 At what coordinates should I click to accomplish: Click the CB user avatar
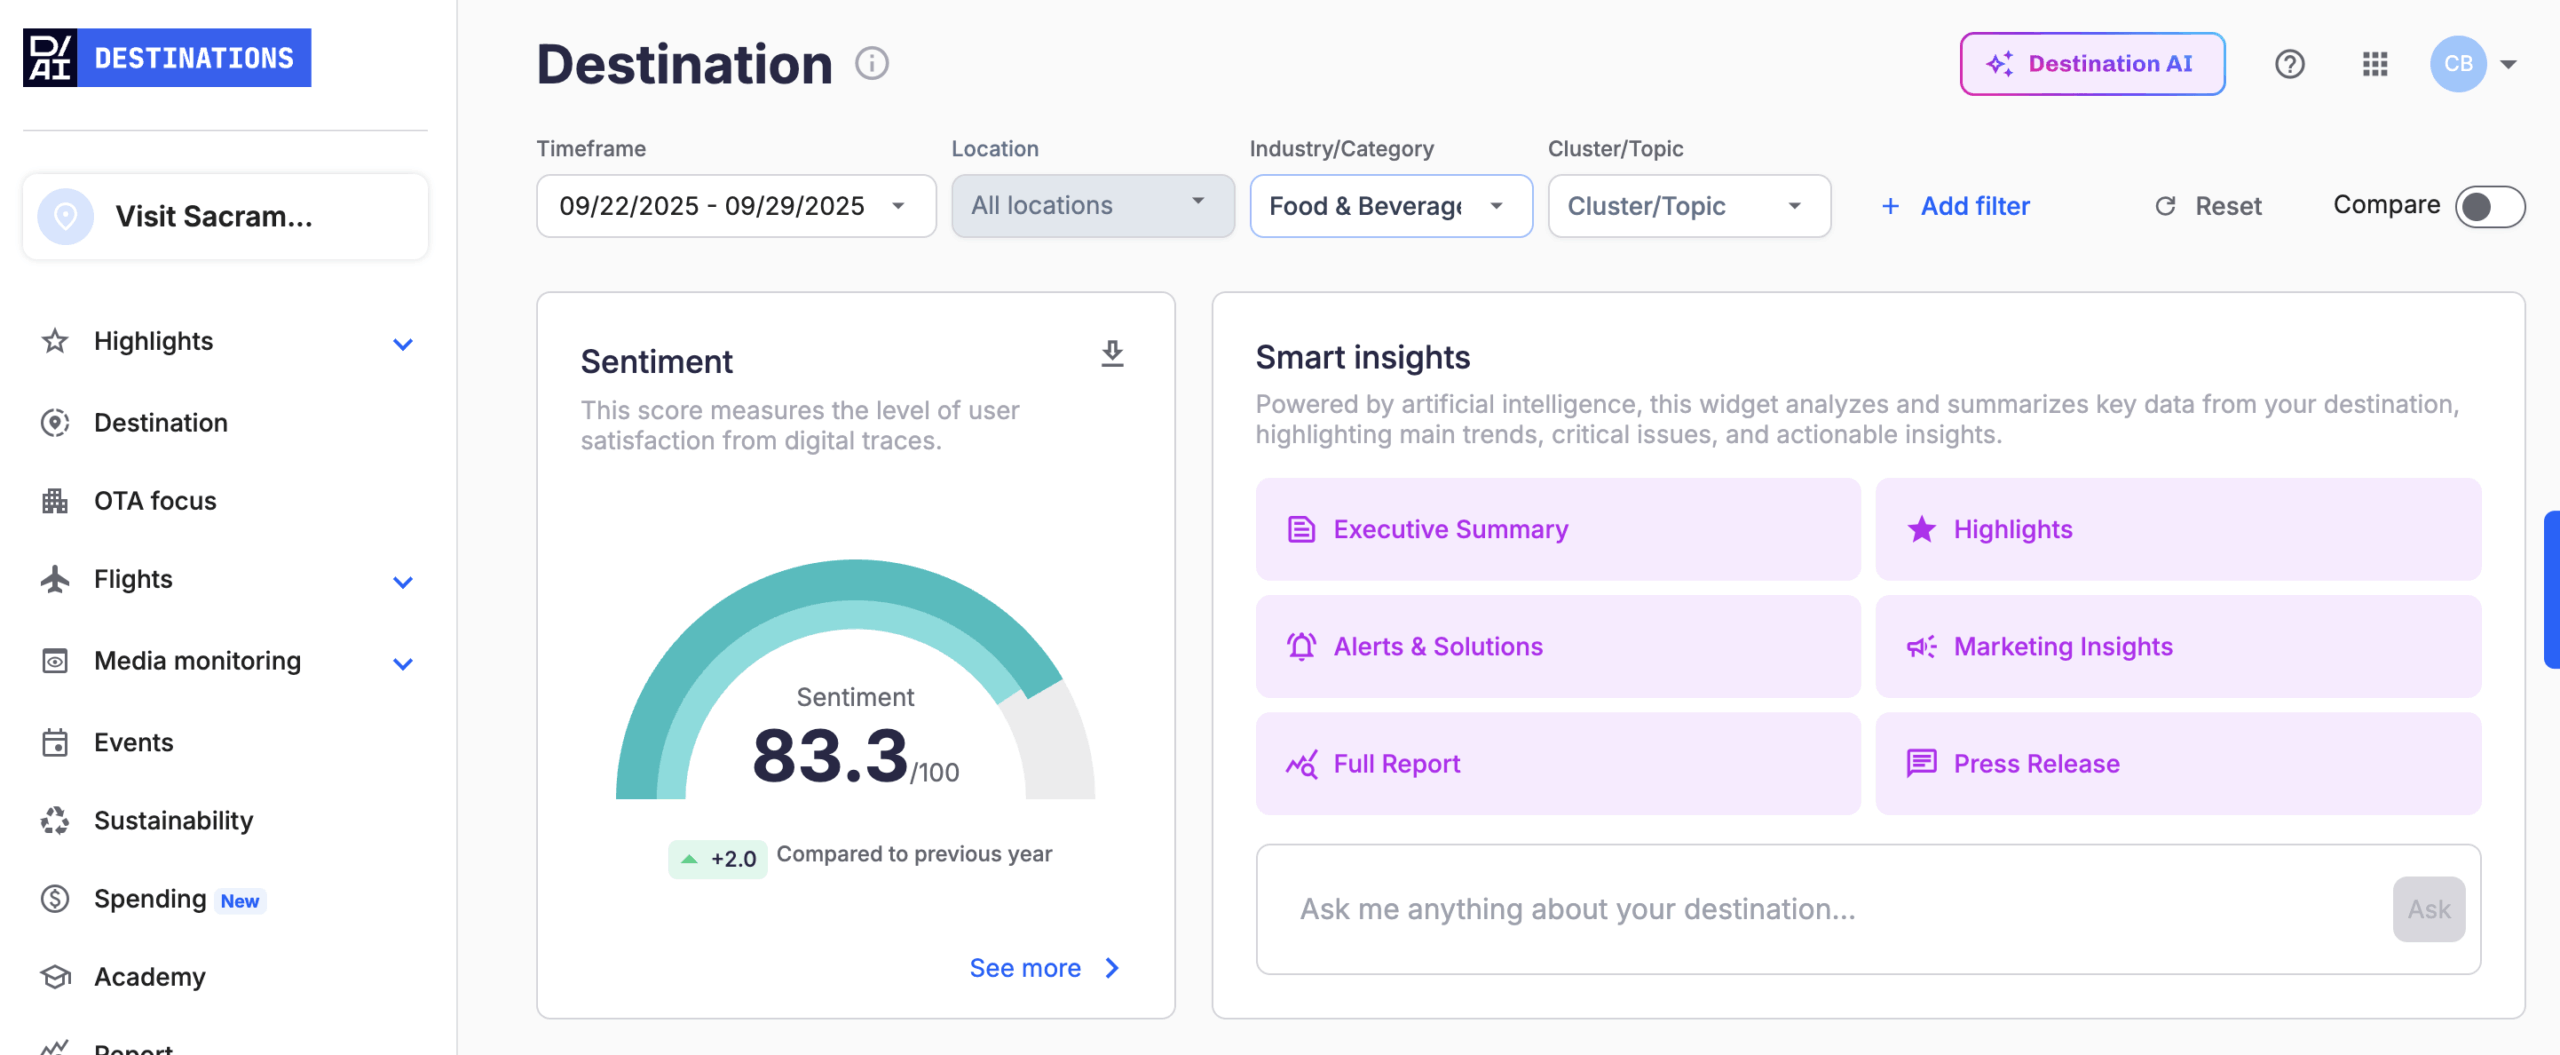(2458, 64)
